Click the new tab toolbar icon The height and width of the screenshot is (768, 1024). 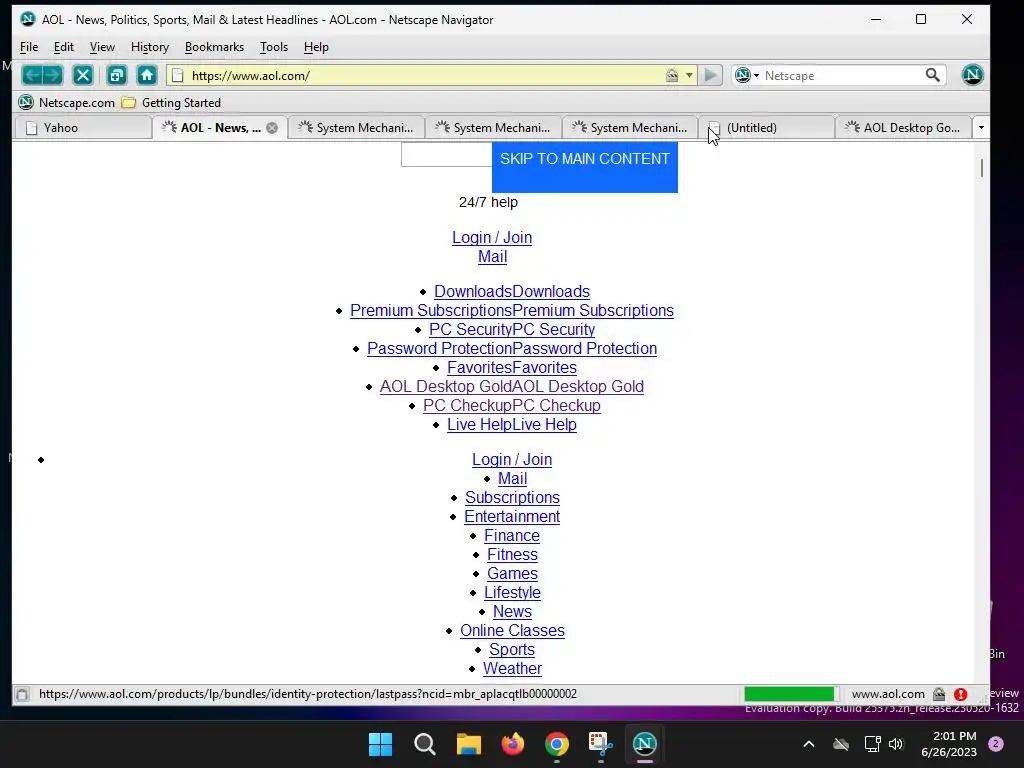tap(116, 75)
